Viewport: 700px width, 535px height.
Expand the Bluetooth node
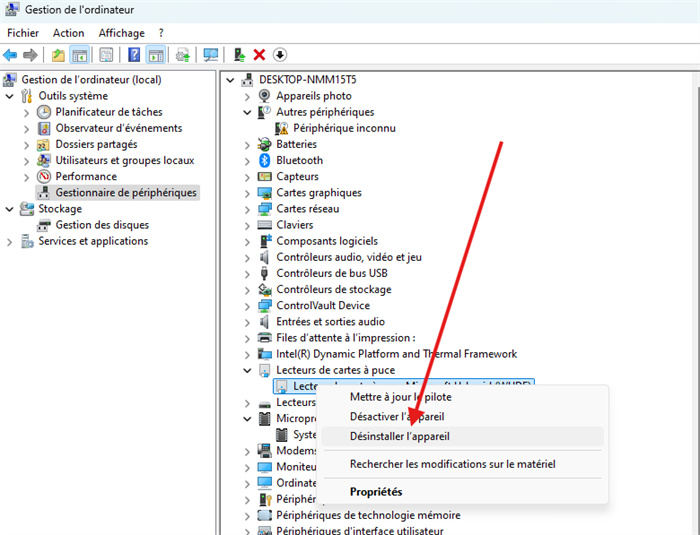tap(247, 160)
